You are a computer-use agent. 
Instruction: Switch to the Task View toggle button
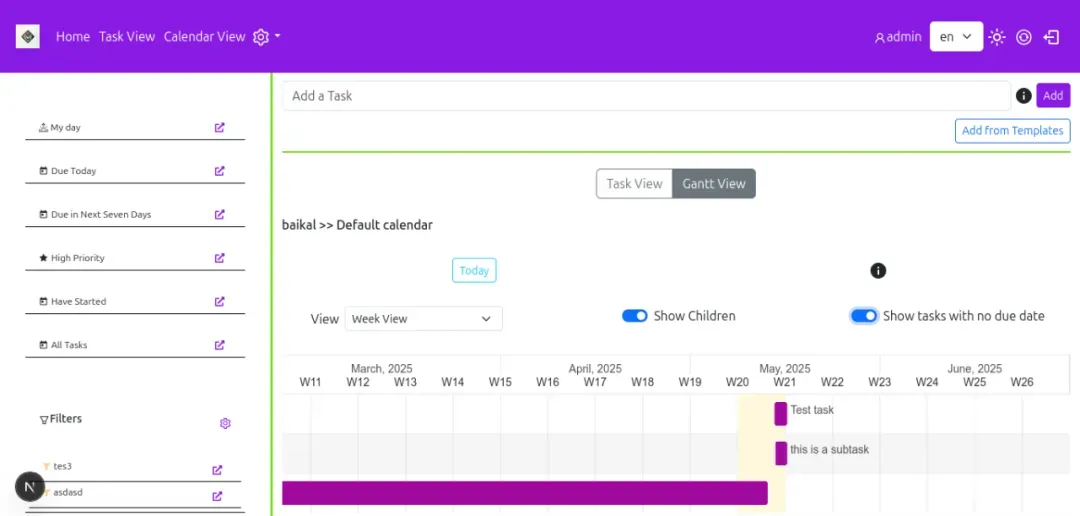point(634,184)
